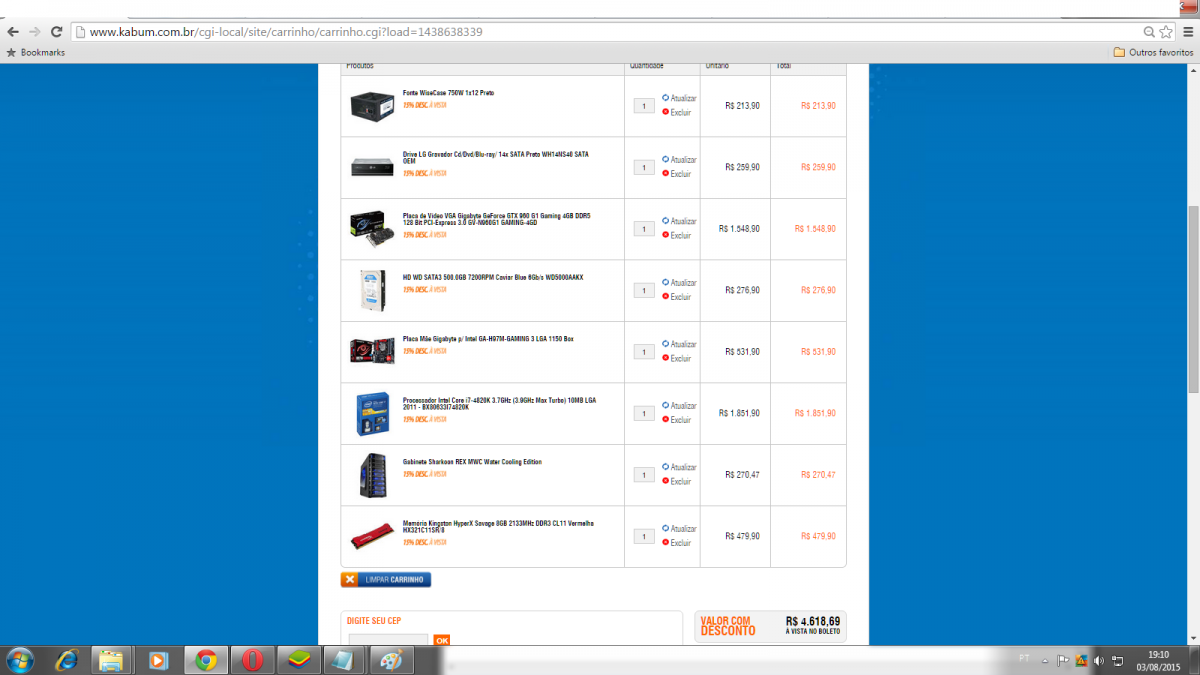Click the Limpar Carrinho button

(x=386, y=579)
